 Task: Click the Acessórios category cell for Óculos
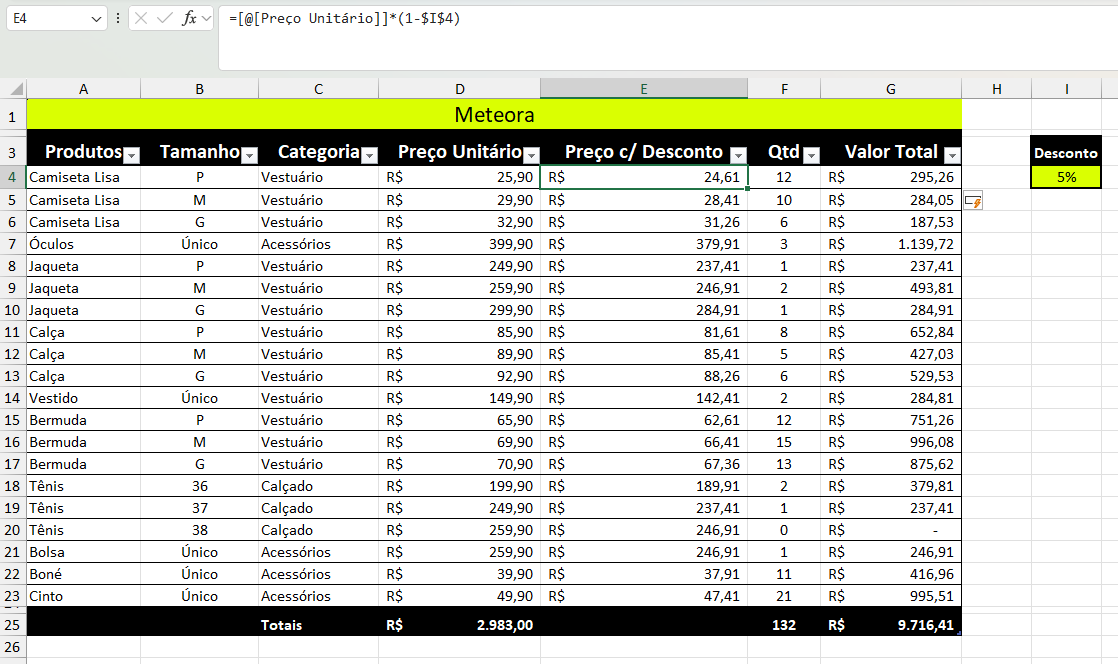point(318,244)
